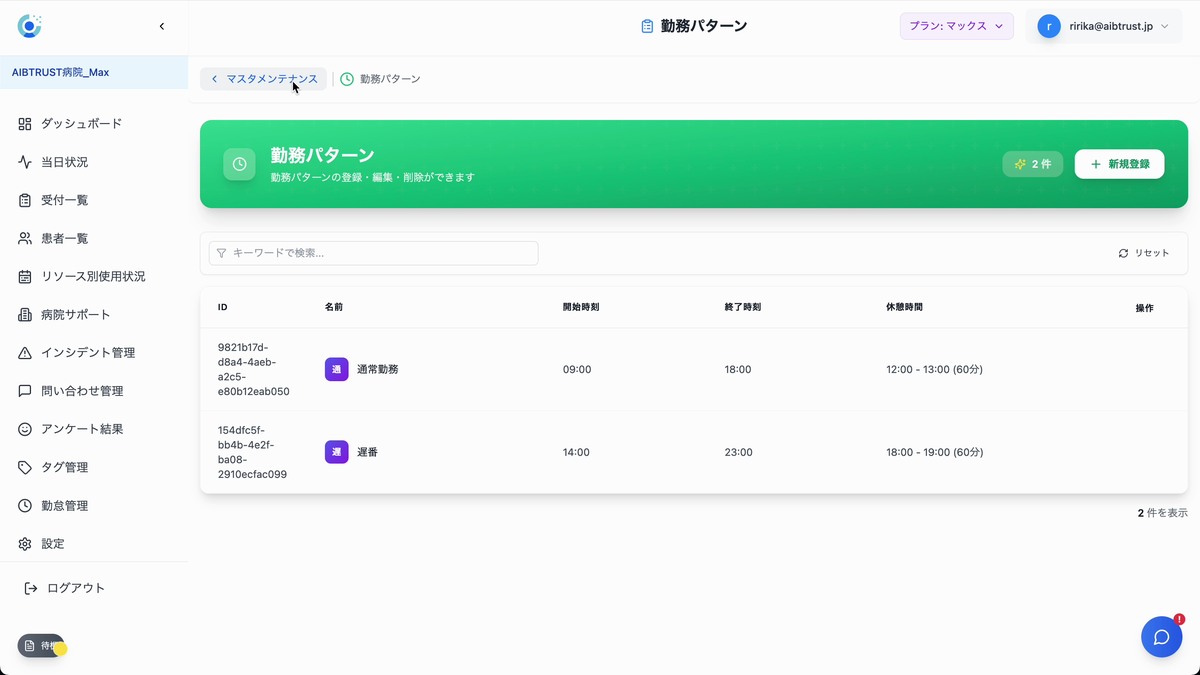Click the keyword search field
The width and height of the screenshot is (1200, 675).
point(372,253)
